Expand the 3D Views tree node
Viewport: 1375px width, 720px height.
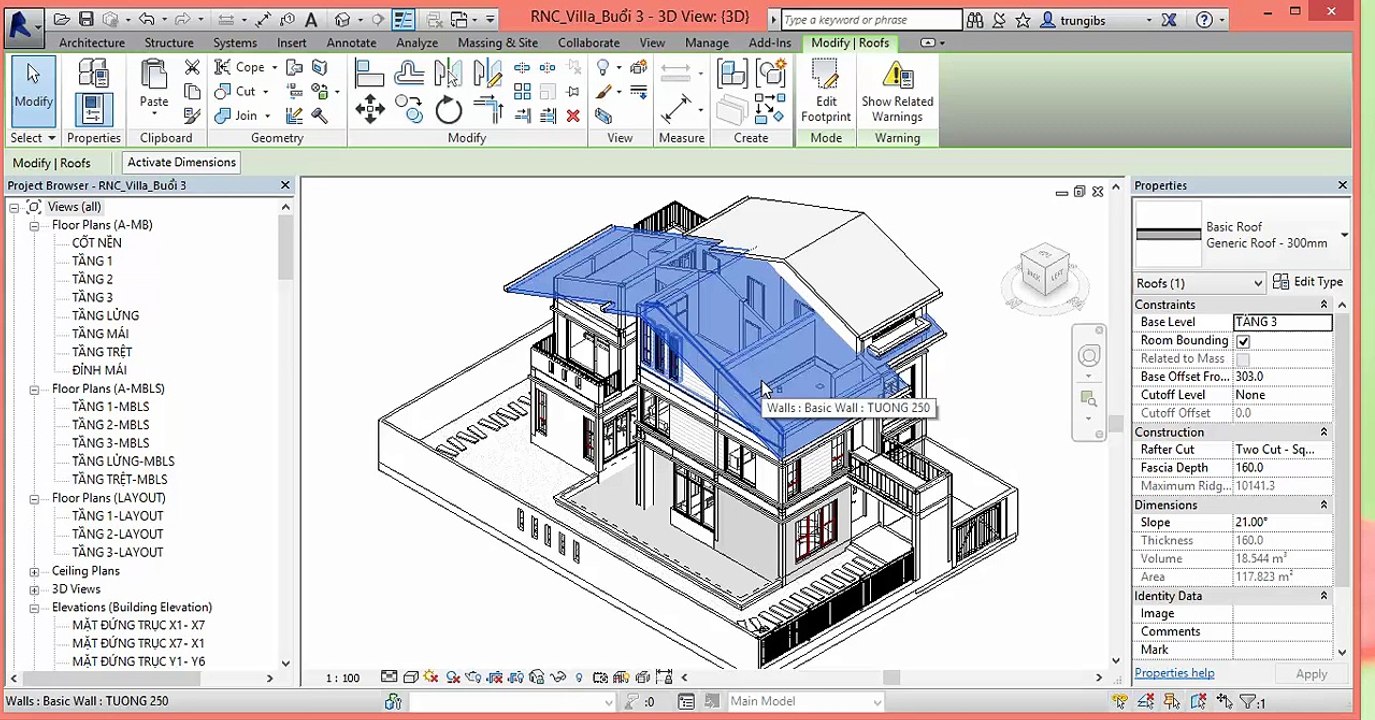tap(34, 590)
